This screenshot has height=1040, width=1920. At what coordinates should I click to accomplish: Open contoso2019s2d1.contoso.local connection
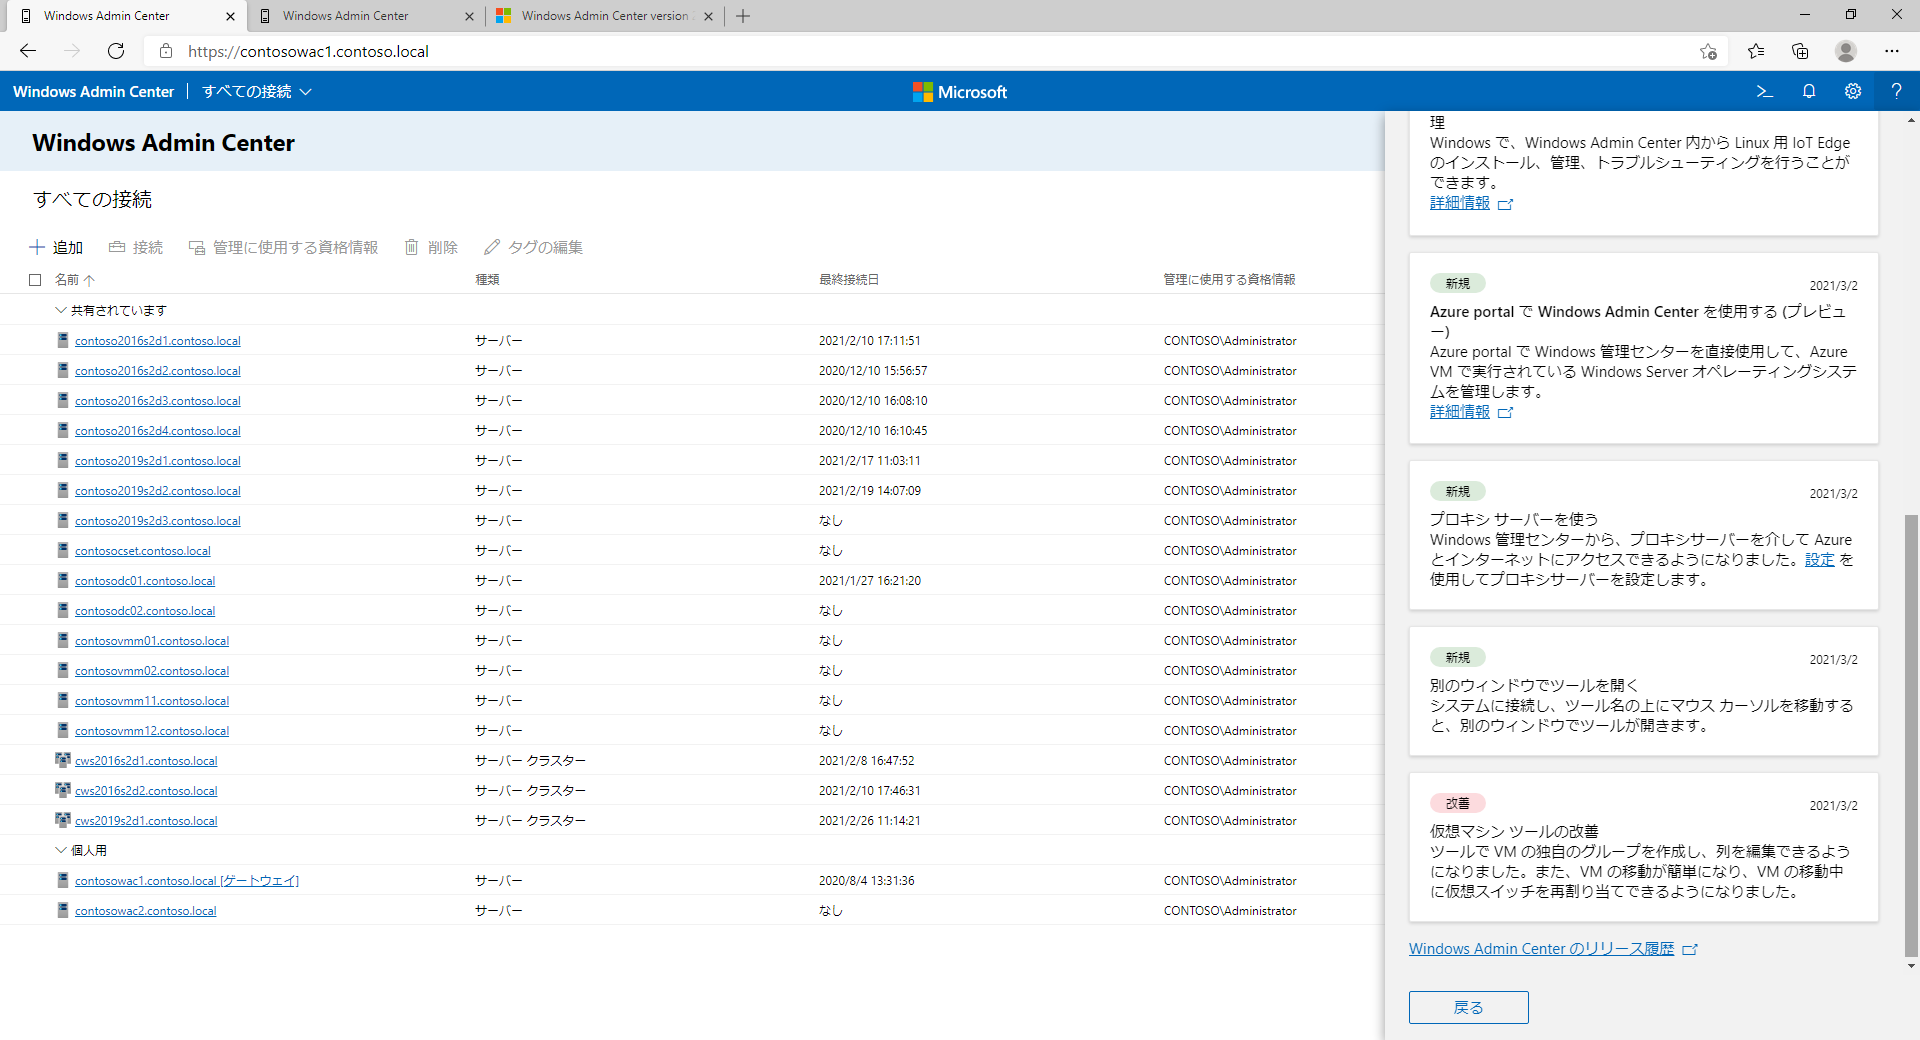click(x=158, y=461)
